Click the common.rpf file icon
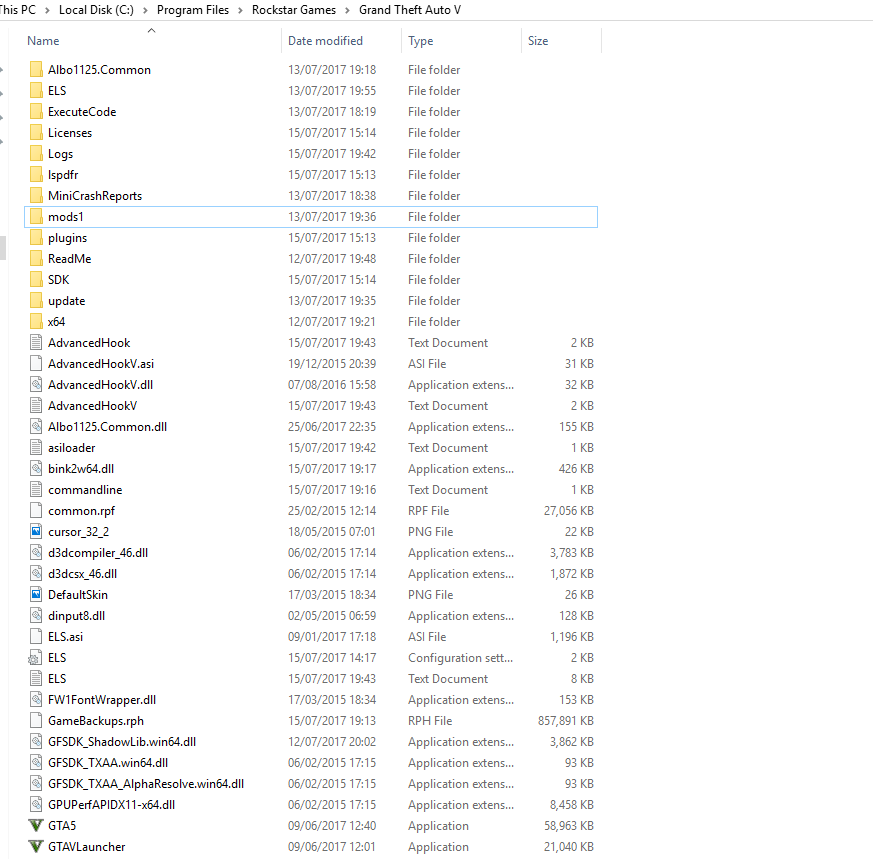Image resolution: width=873 pixels, height=859 pixels. click(36, 511)
